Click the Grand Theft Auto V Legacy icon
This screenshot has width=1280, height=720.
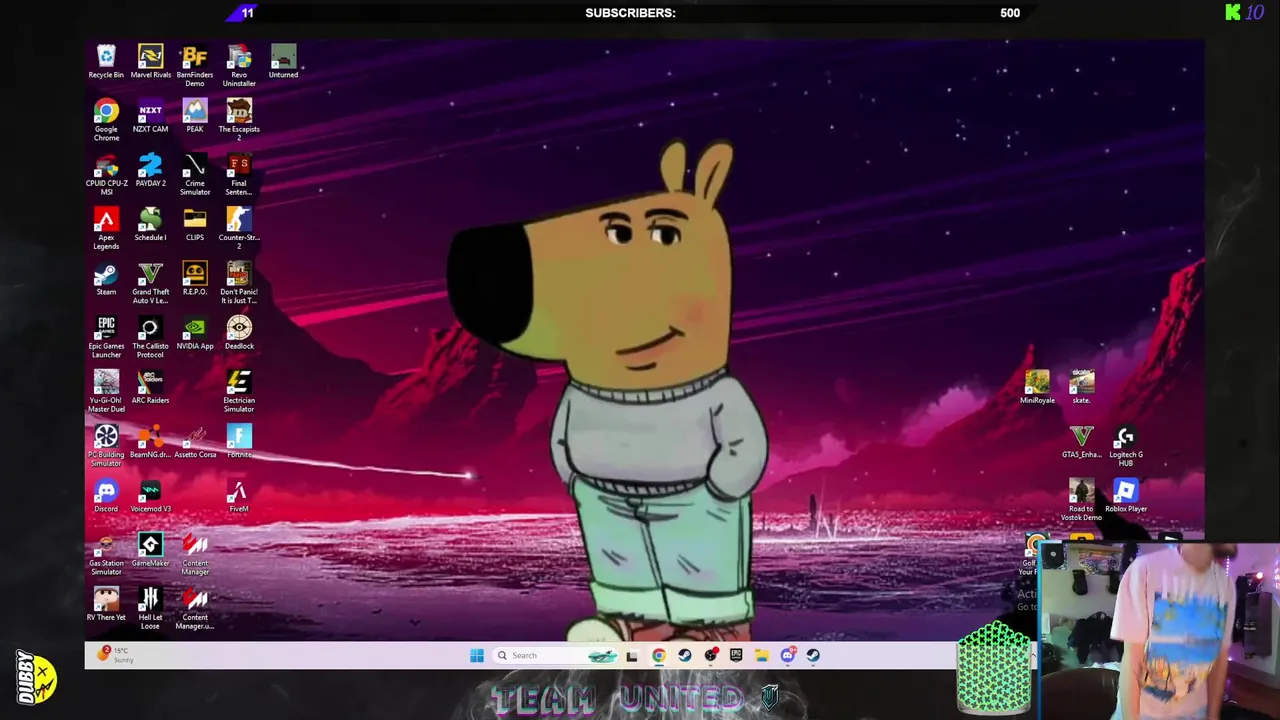point(150,282)
